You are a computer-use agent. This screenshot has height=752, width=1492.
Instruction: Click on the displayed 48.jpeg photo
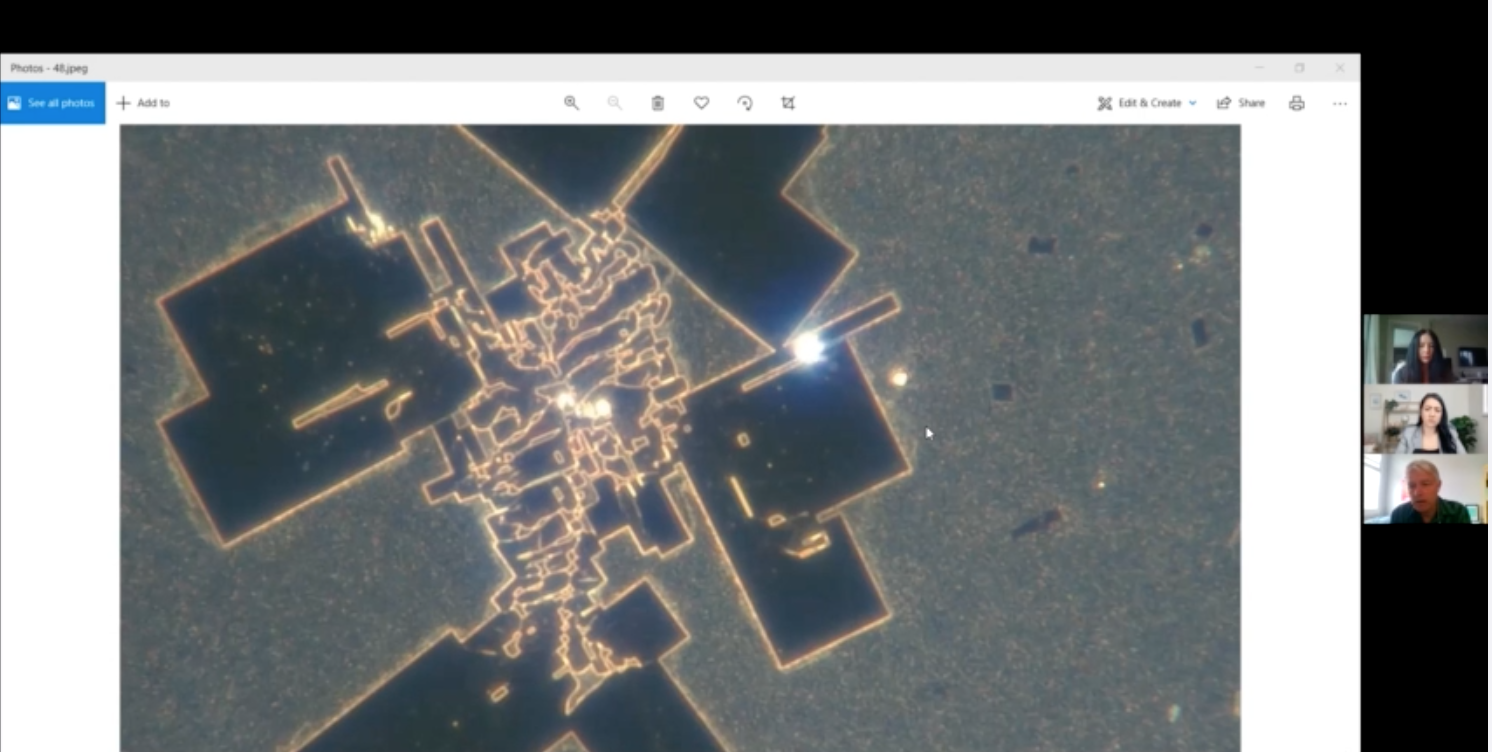pos(680,438)
